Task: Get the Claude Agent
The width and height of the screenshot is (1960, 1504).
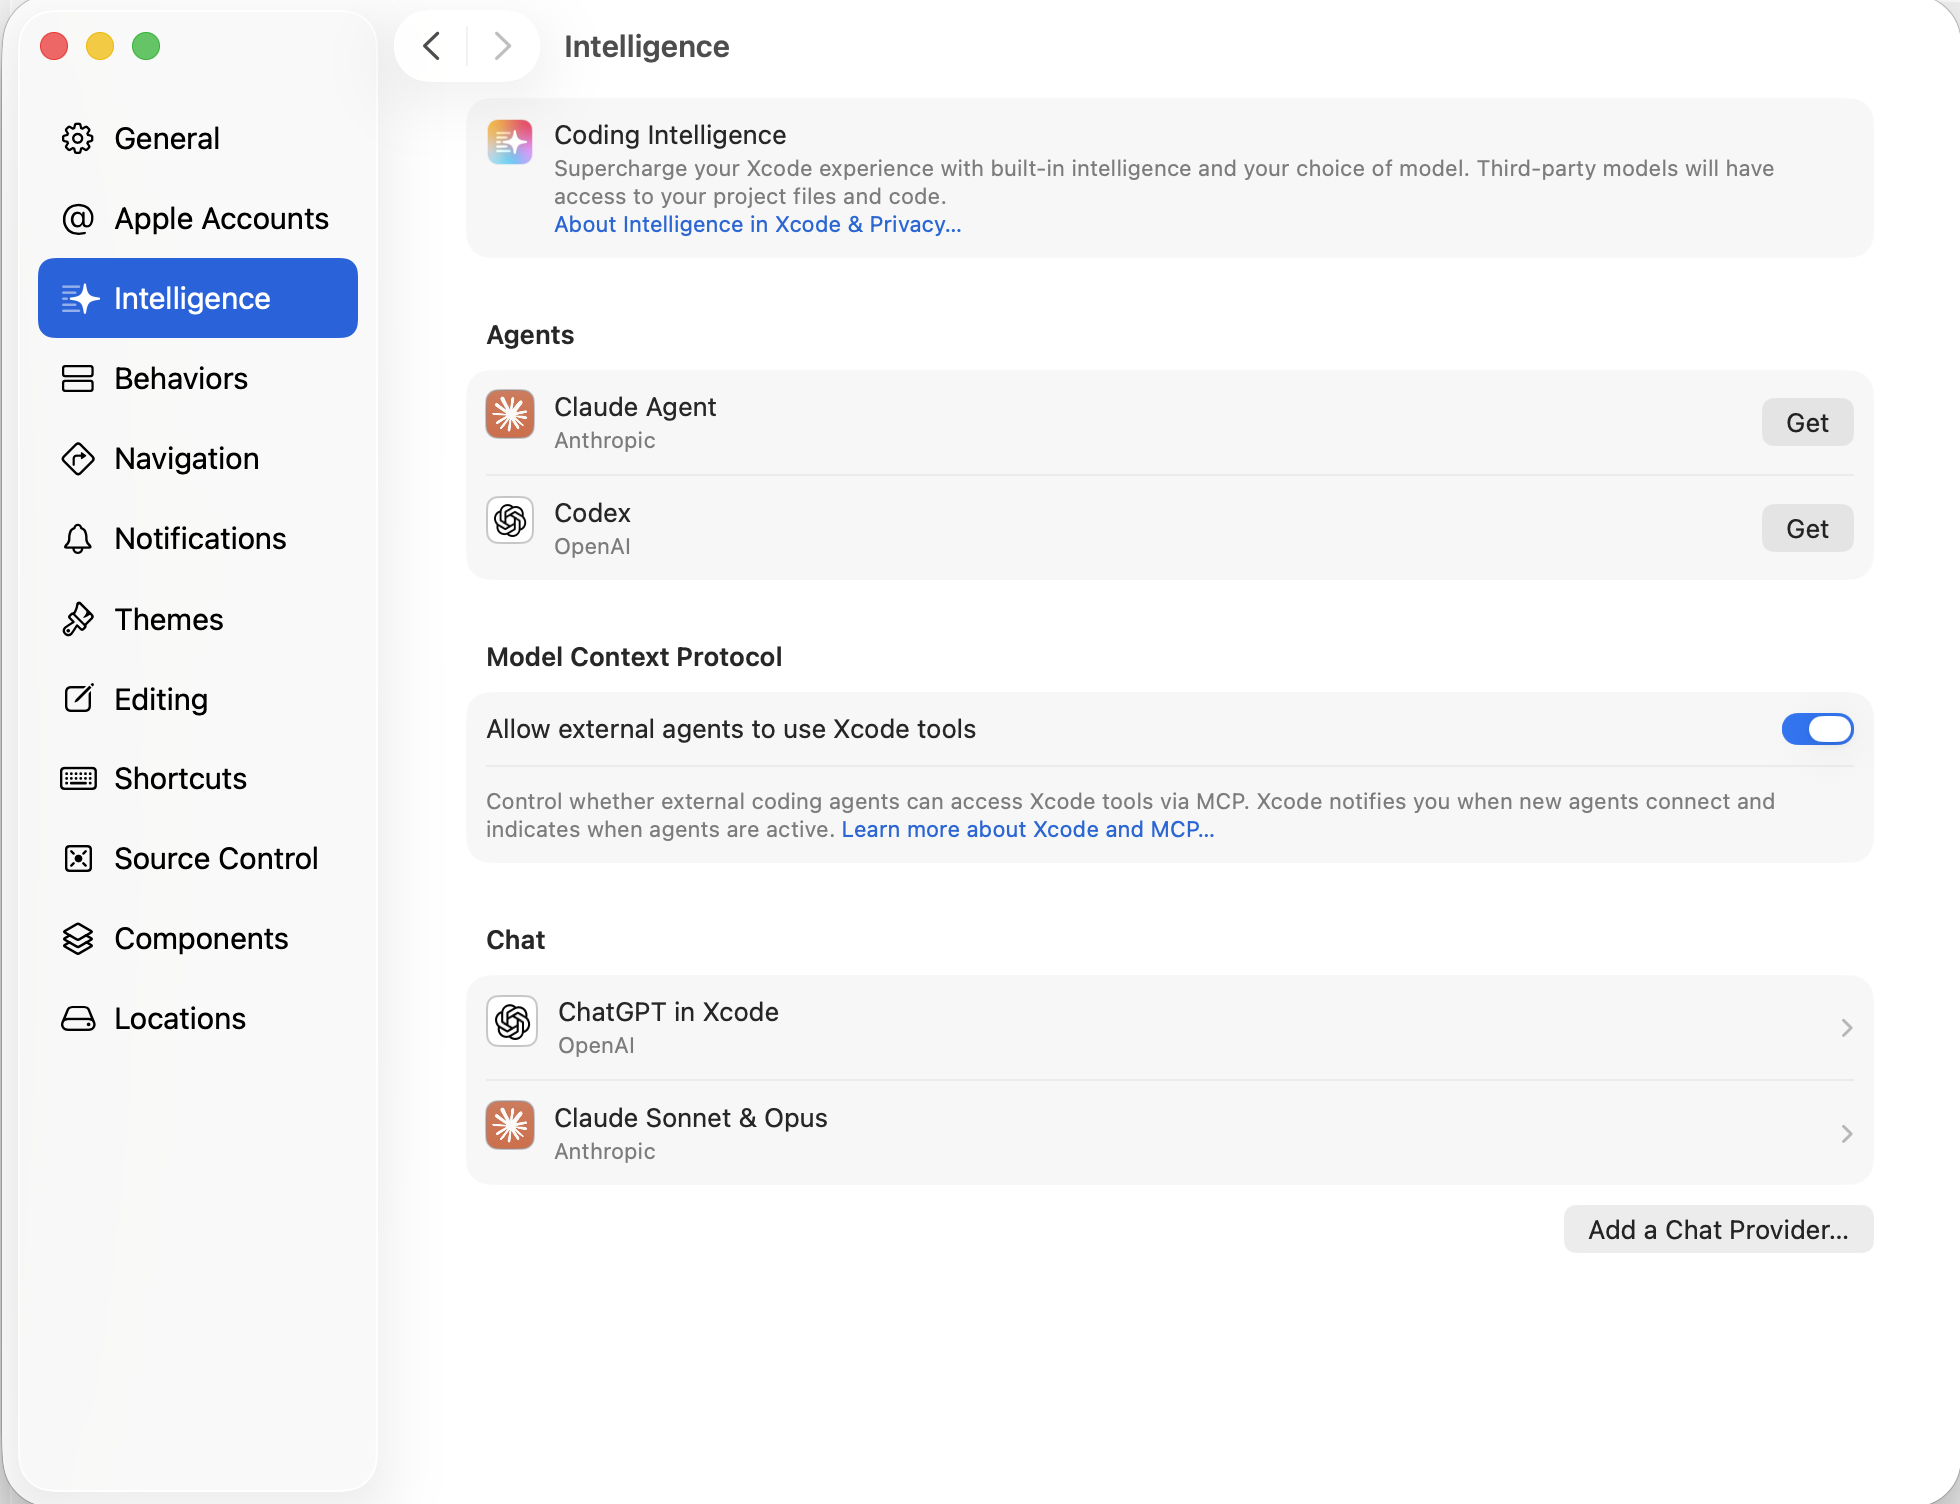Action: click(1806, 423)
